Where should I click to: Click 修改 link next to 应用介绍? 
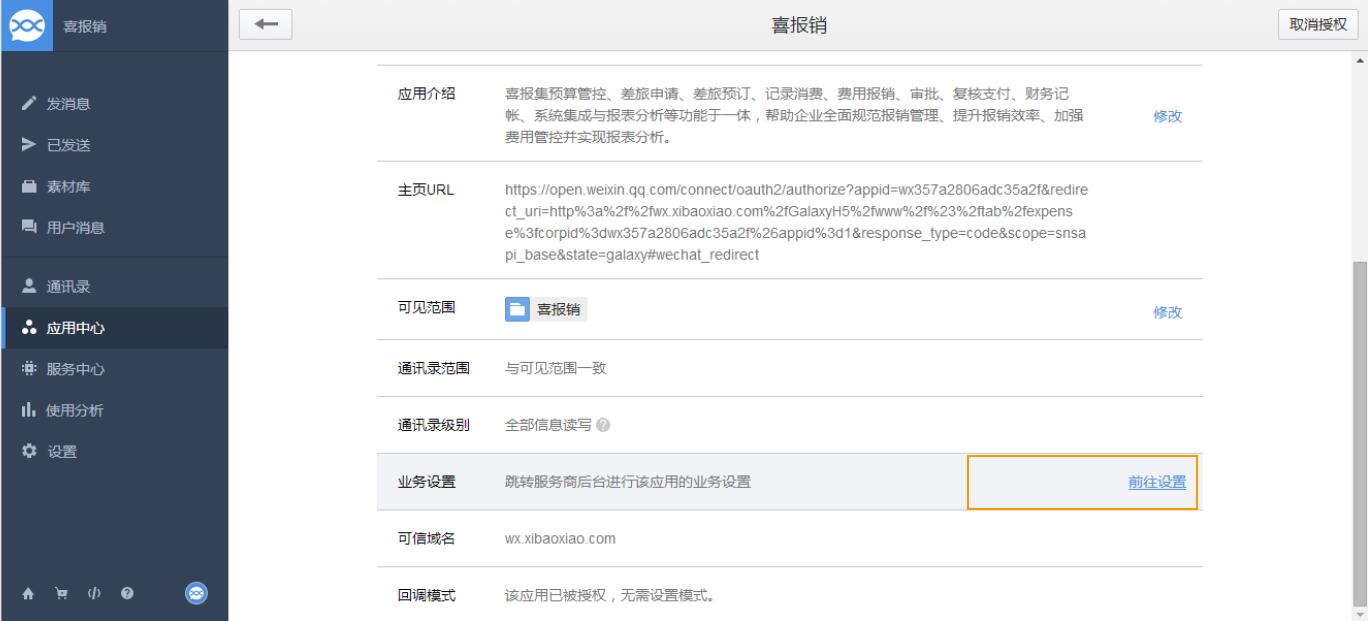[x=1167, y=116]
